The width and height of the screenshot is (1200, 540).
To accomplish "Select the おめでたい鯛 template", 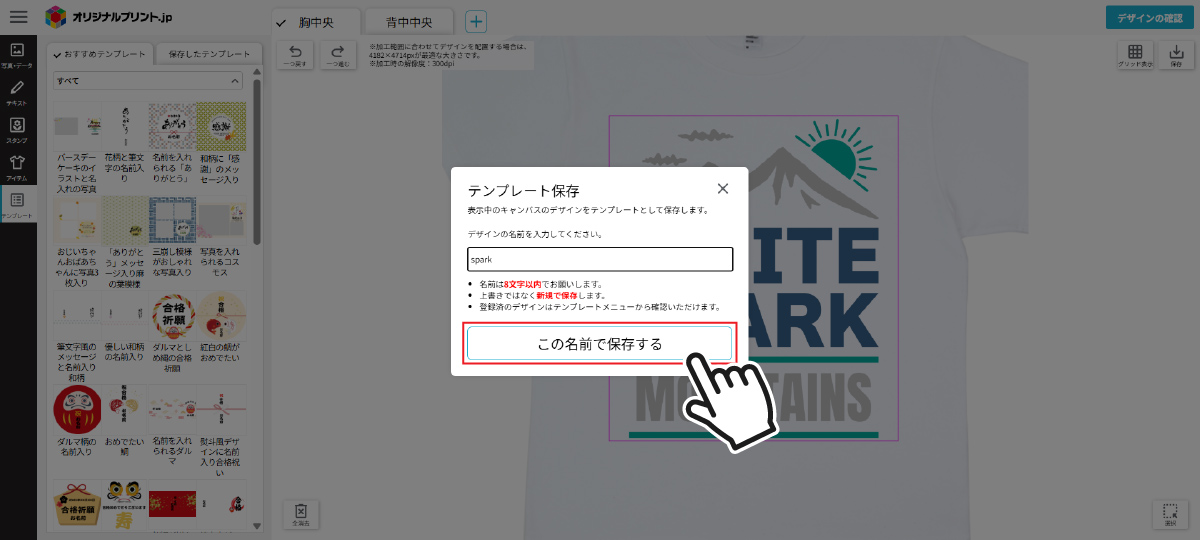I will point(125,423).
